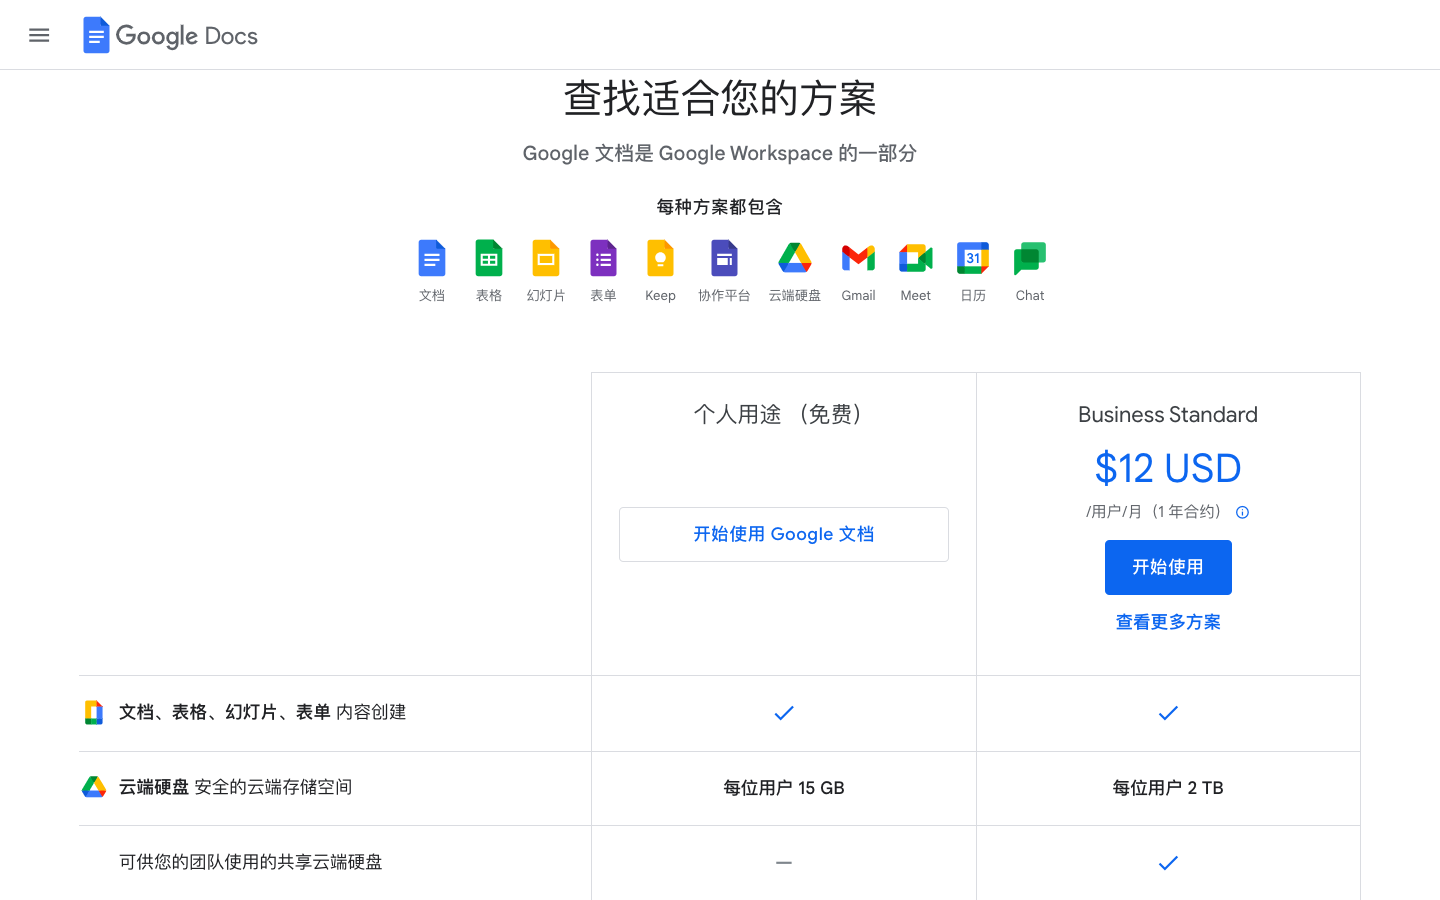Click 文档、表格、幻灯片、表单 内容创建 label
1440x900 pixels.
point(263,712)
